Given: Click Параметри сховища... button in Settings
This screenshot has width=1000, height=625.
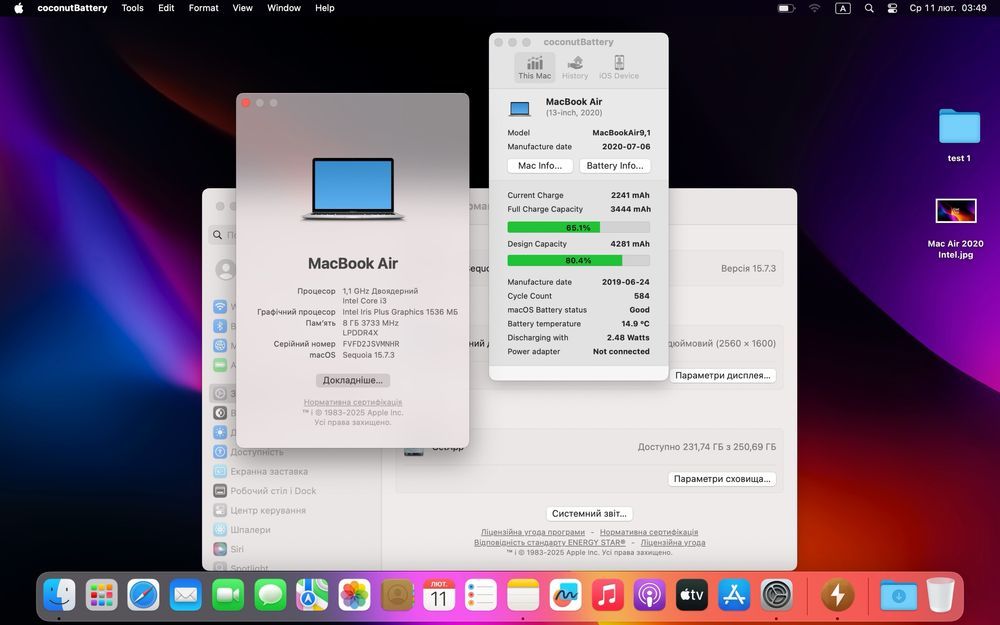Looking at the screenshot, I should click(722, 479).
